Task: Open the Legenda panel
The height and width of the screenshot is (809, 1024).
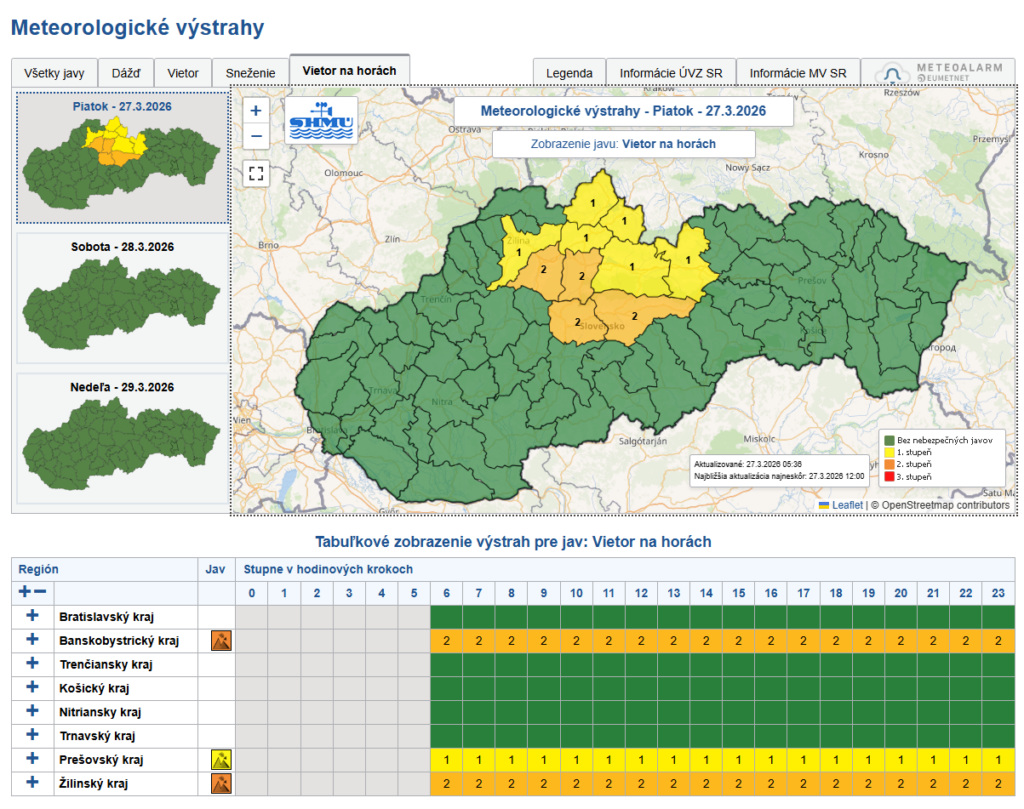Action: coord(570,72)
